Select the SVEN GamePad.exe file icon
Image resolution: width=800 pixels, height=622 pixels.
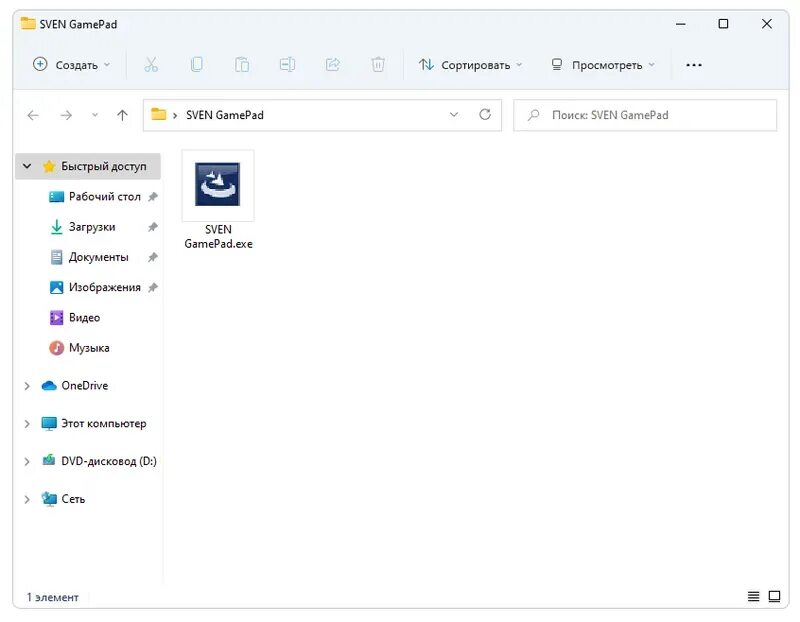coord(218,184)
